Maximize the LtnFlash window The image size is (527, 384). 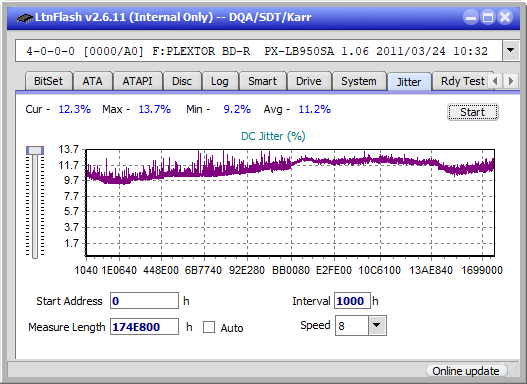pos(488,17)
